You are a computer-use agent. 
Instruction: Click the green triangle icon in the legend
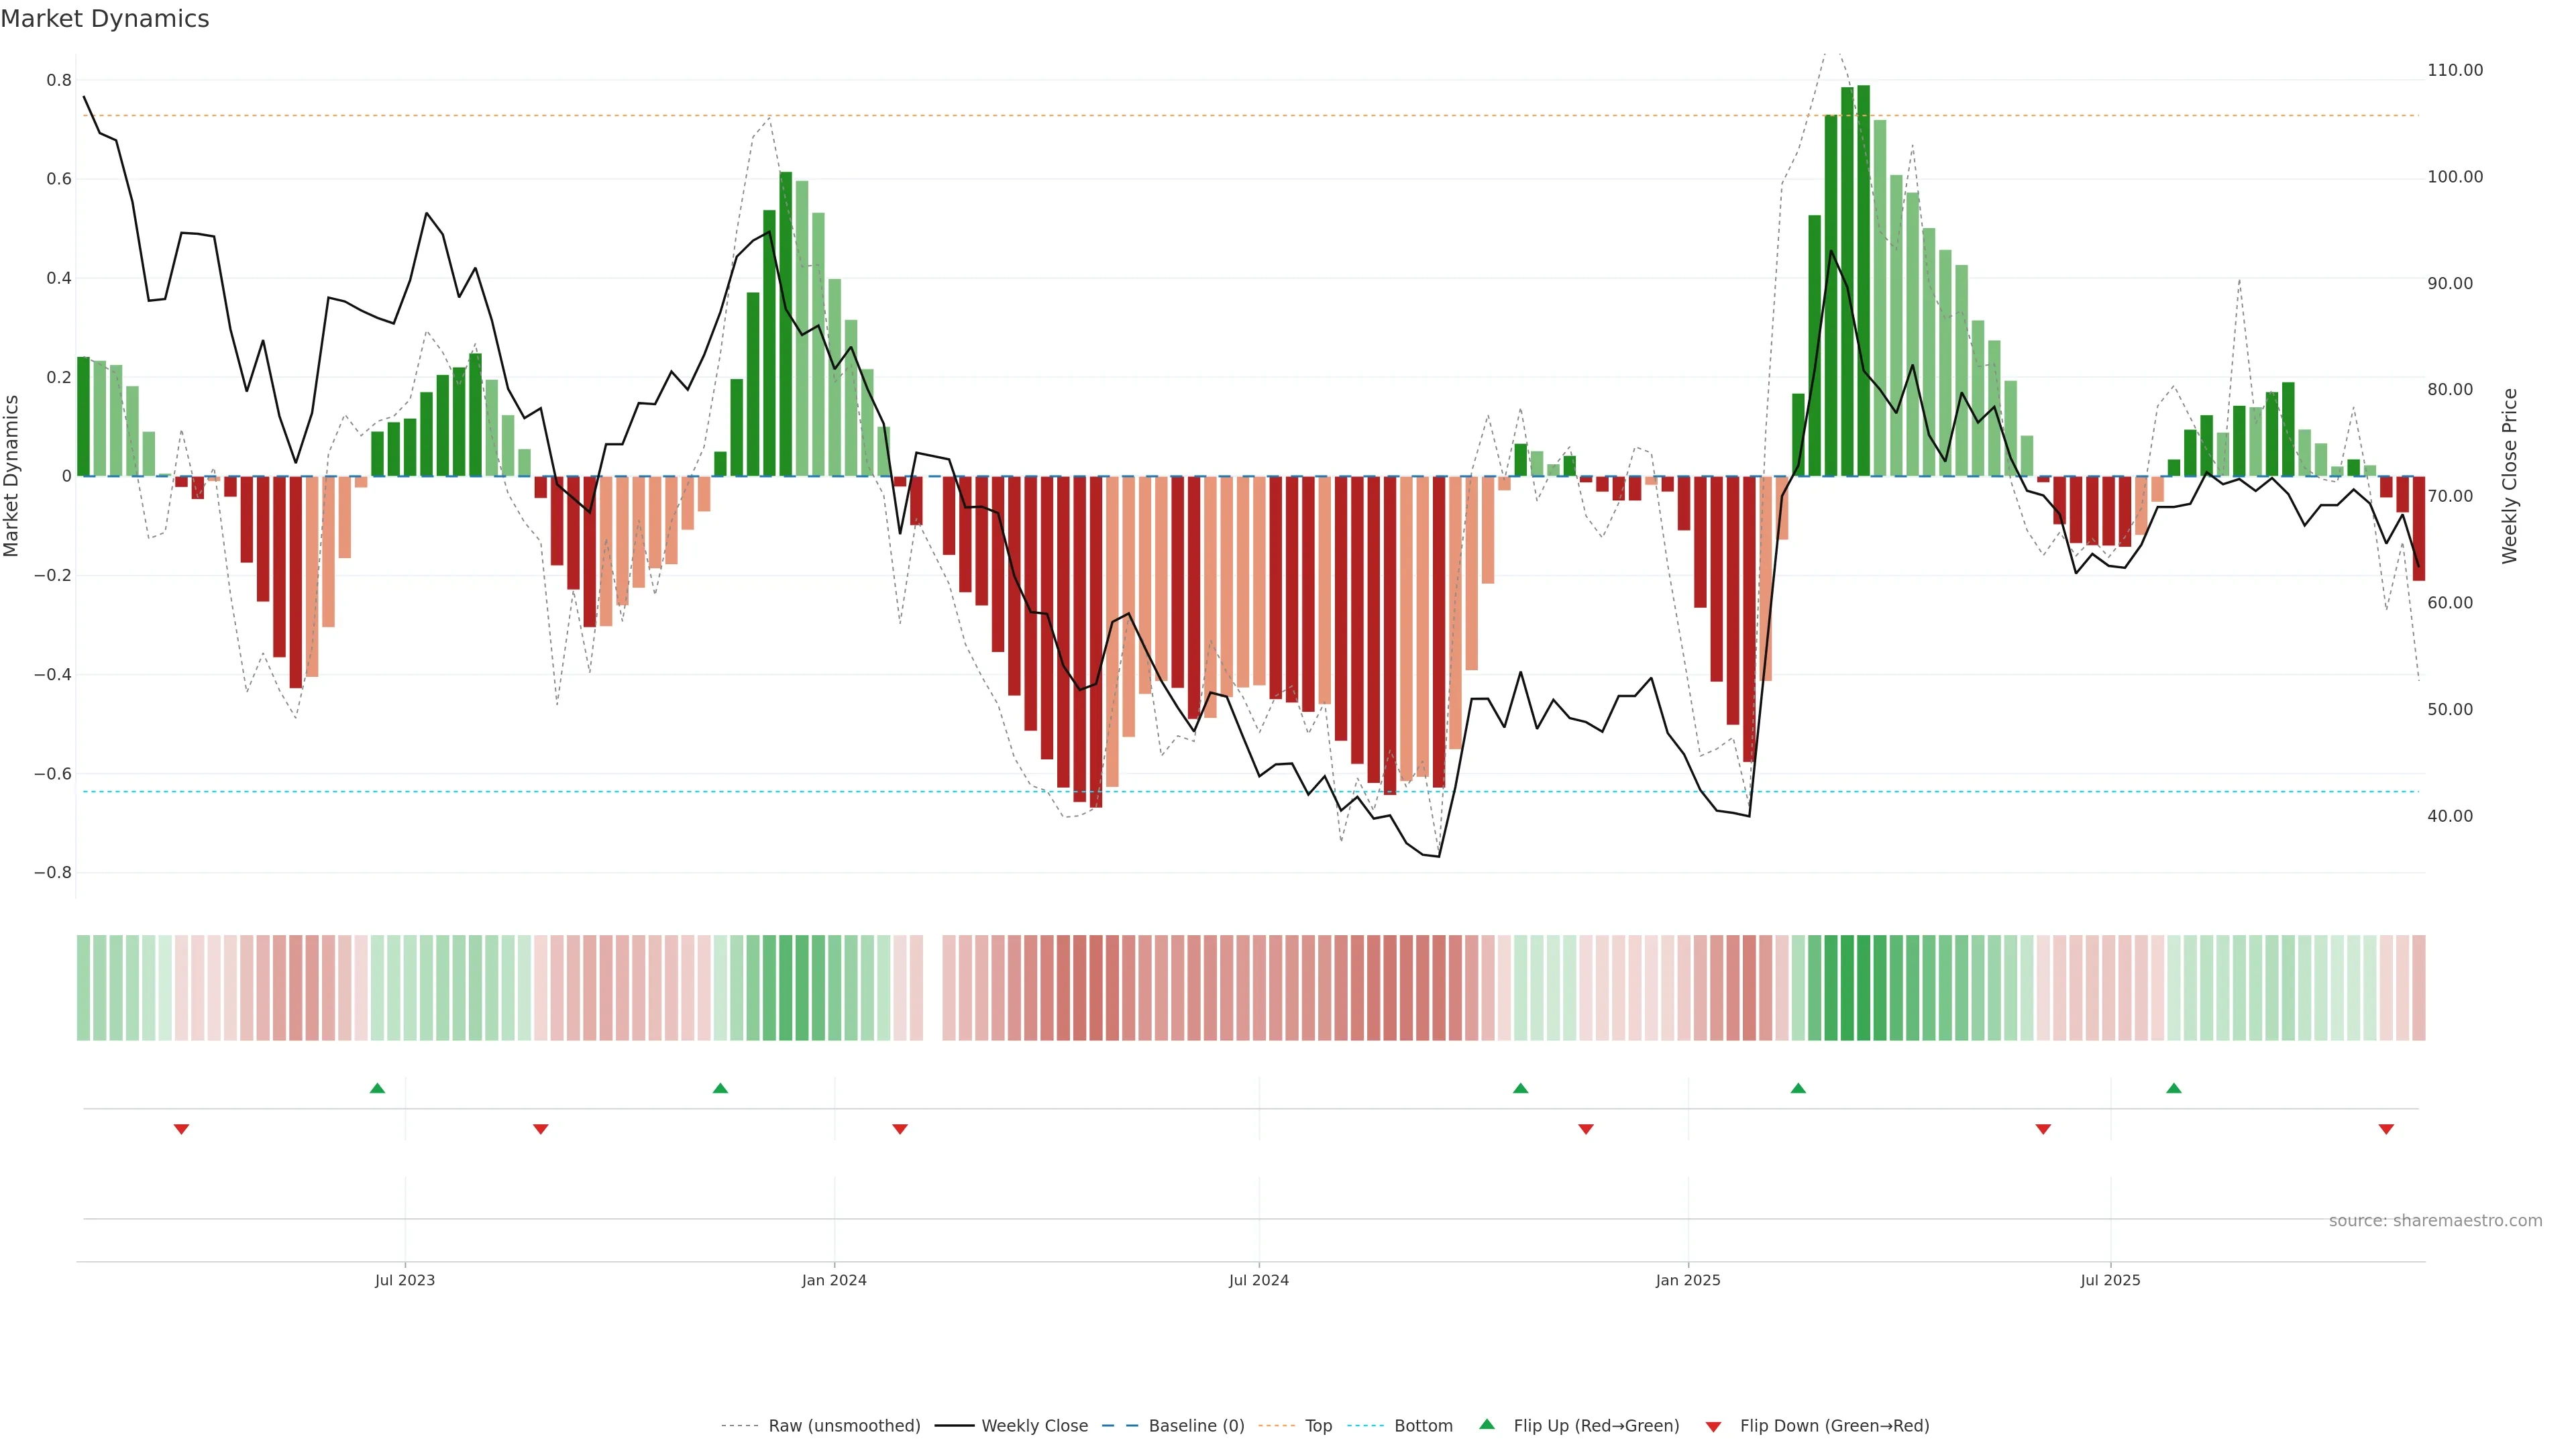click(x=1487, y=1424)
